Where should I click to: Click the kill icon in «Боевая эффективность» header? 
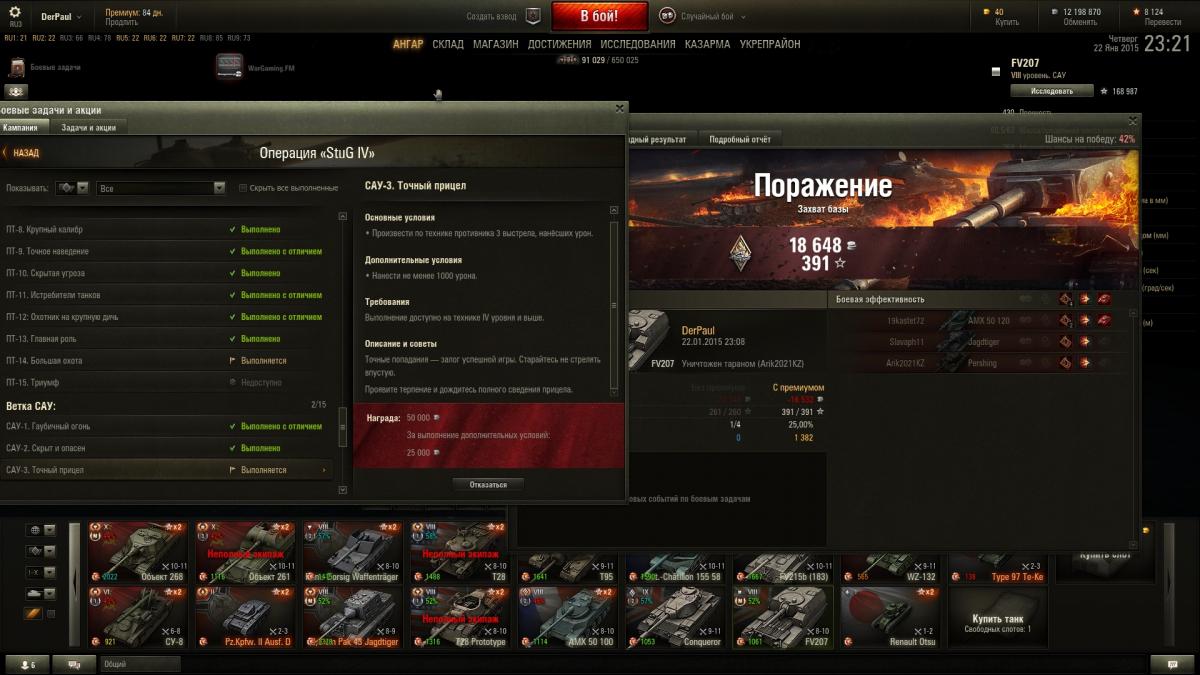click(x=1104, y=299)
